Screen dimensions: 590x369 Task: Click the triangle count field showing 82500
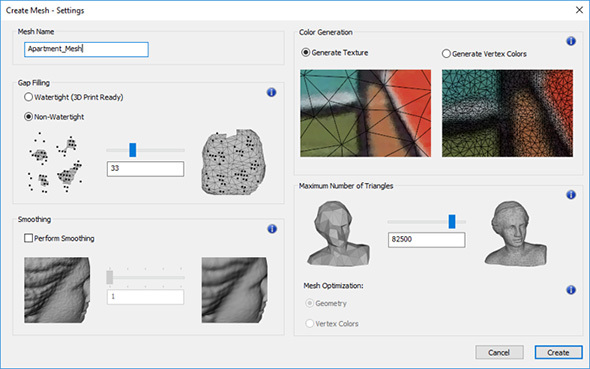point(427,240)
